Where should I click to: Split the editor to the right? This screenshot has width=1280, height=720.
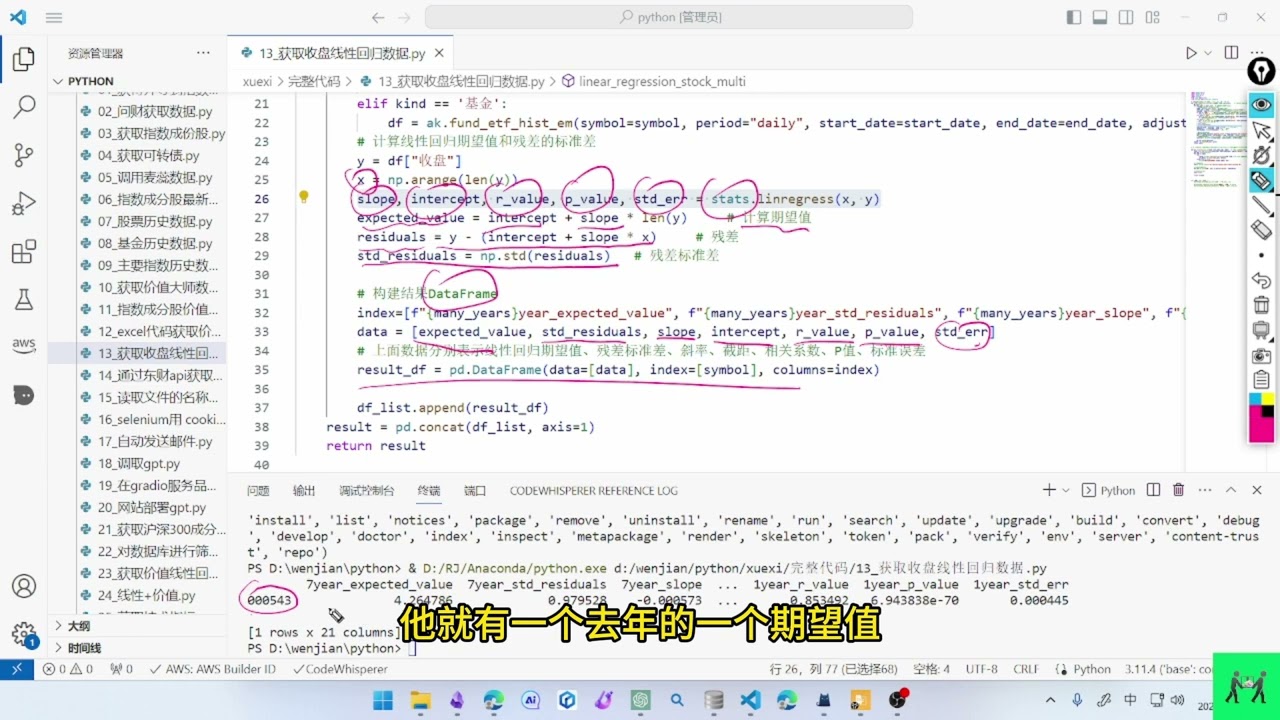pos(1232,53)
